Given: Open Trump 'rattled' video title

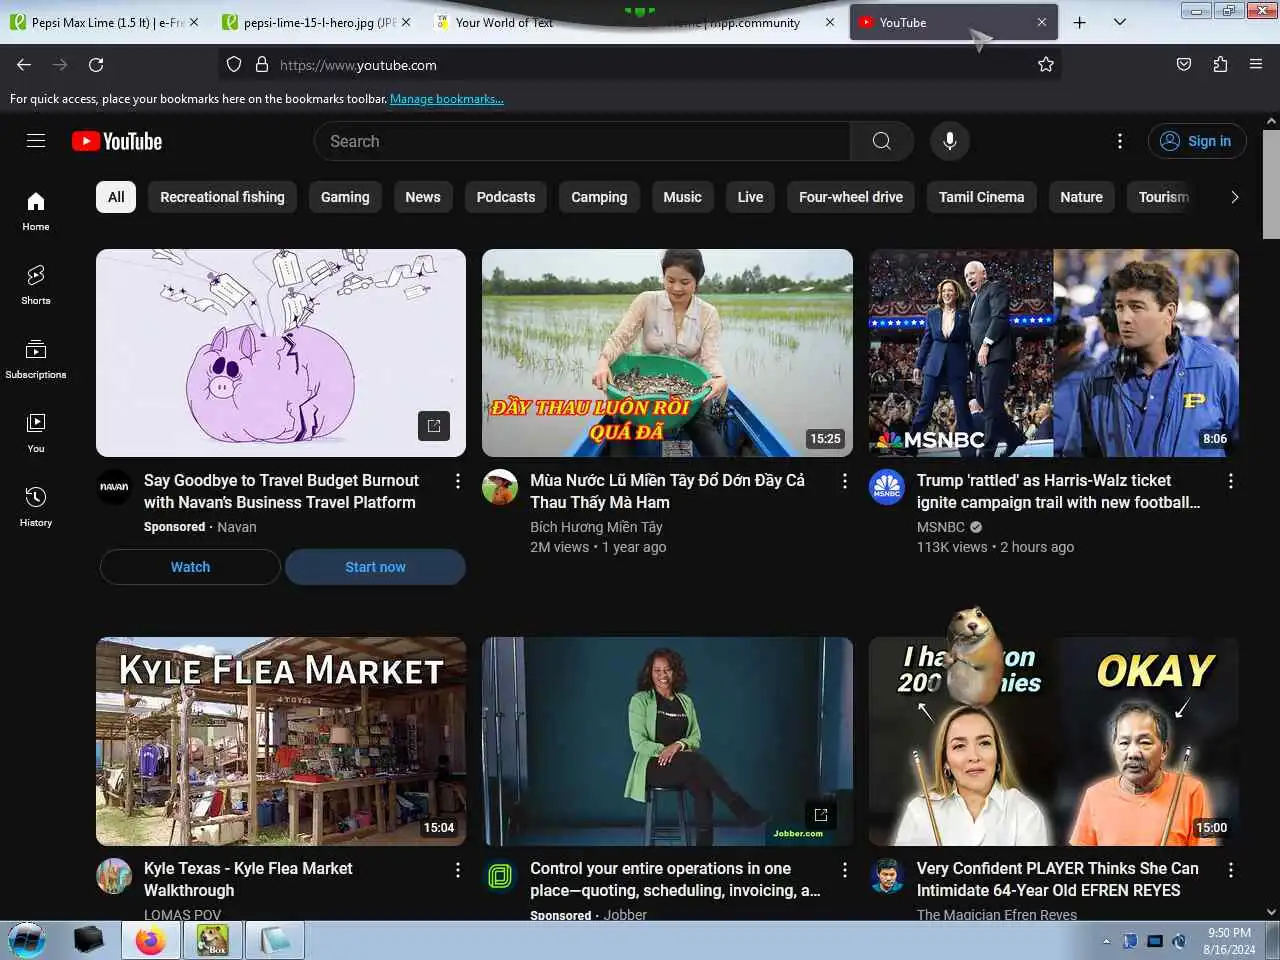Looking at the screenshot, I should (x=1058, y=491).
